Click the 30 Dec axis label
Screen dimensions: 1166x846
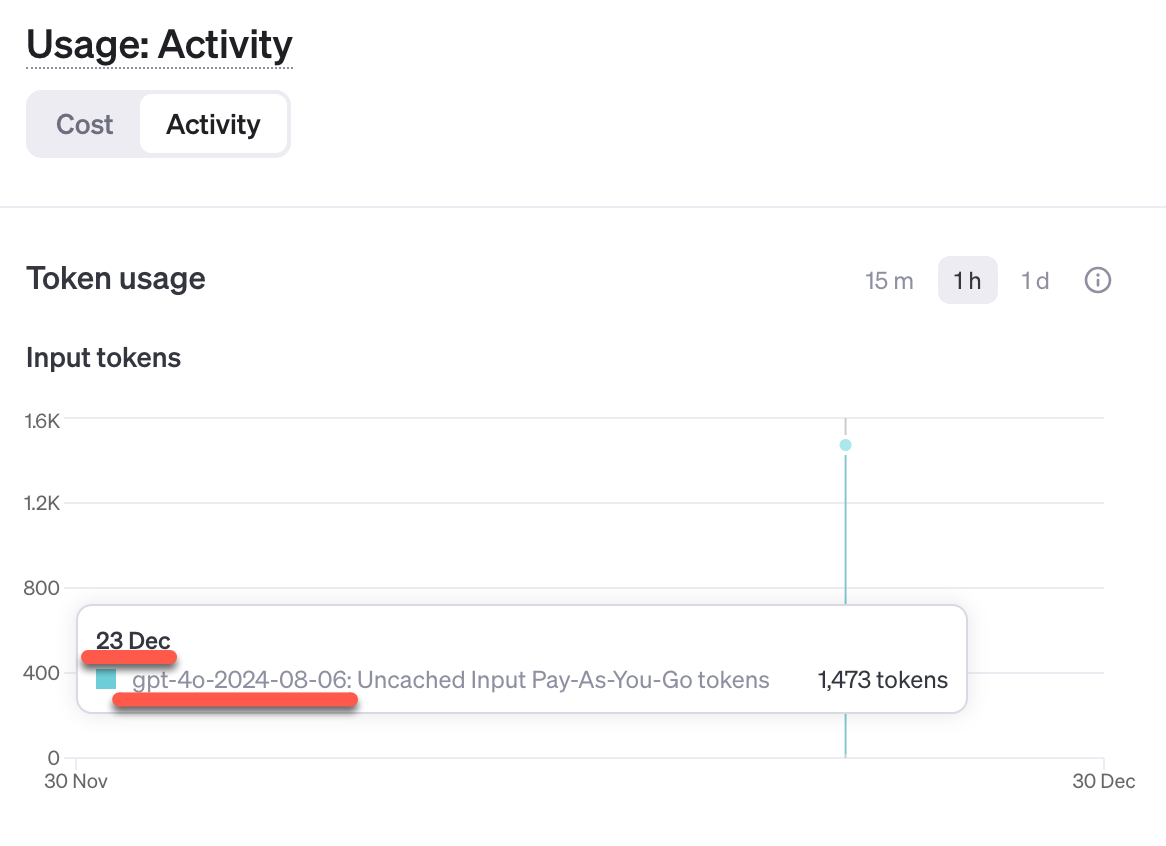pyautogui.click(x=1104, y=782)
